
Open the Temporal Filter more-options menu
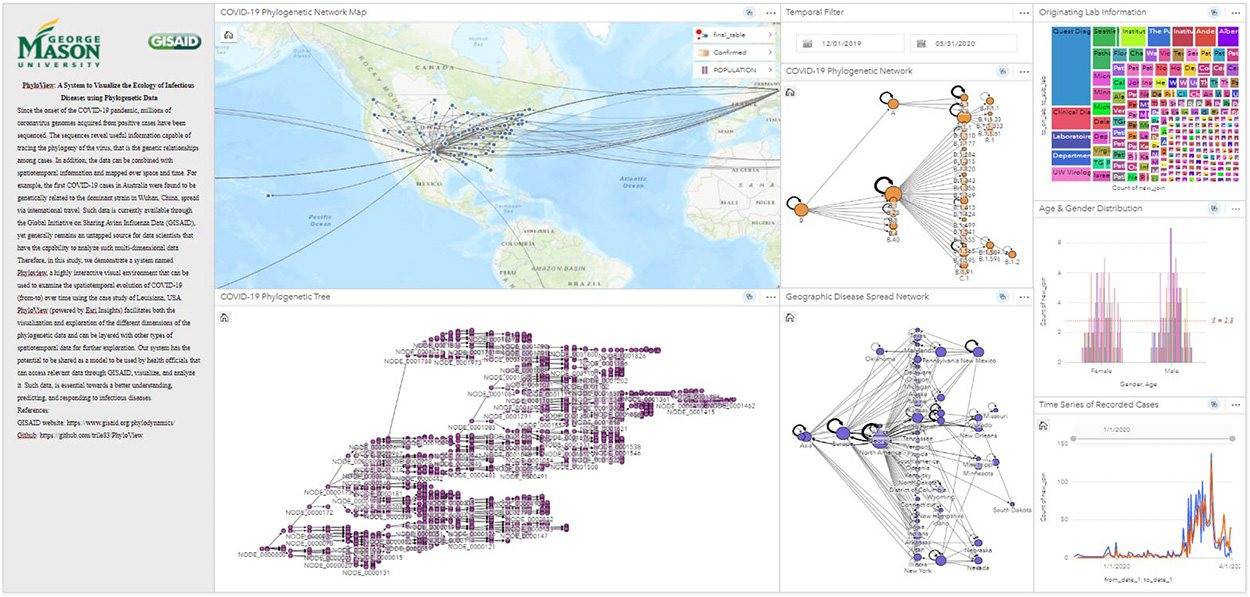pos(1023,13)
